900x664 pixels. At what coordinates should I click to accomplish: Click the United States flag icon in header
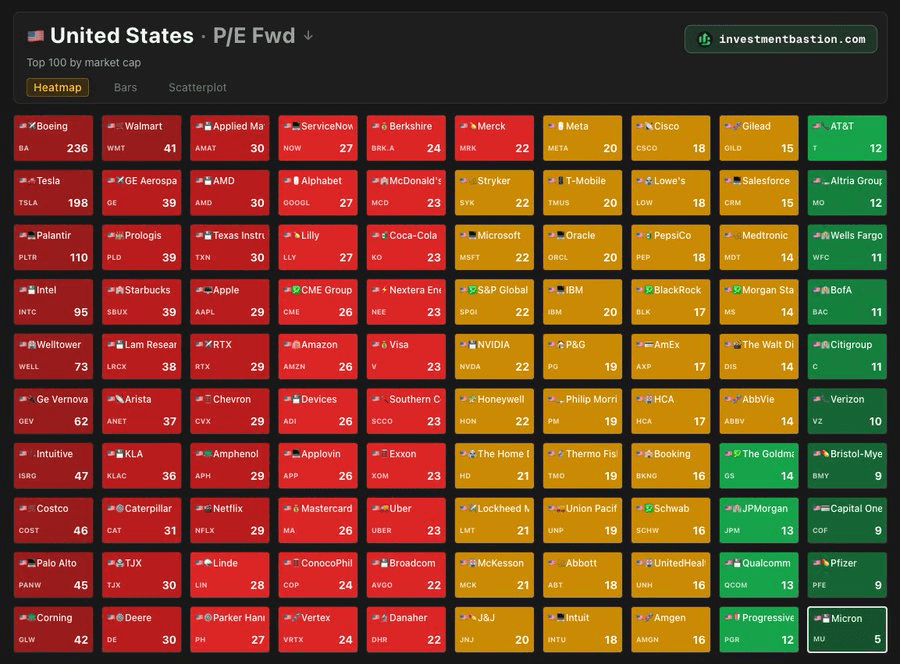coord(36,34)
